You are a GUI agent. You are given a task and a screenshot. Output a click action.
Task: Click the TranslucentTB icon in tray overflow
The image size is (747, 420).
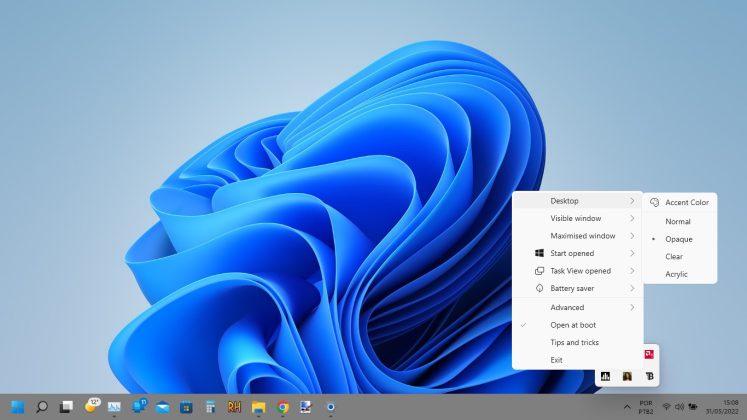tap(649, 377)
